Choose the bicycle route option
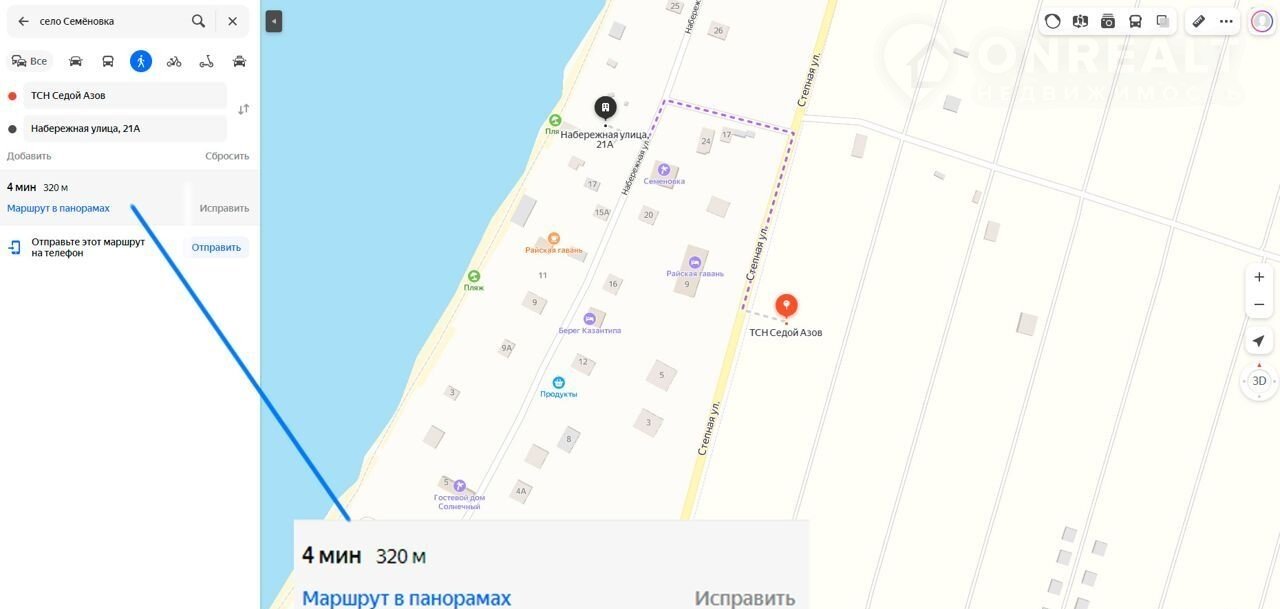This screenshot has height=609, width=1280. [174, 61]
